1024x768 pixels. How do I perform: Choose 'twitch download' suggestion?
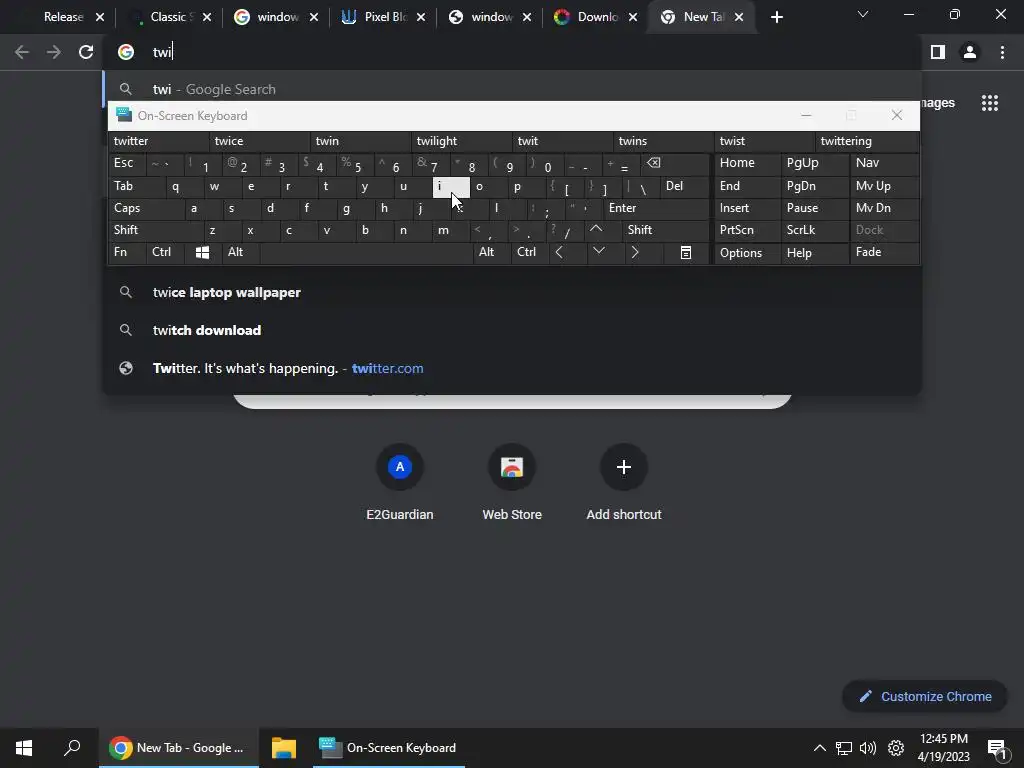pyautogui.click(x=512, y=330)
